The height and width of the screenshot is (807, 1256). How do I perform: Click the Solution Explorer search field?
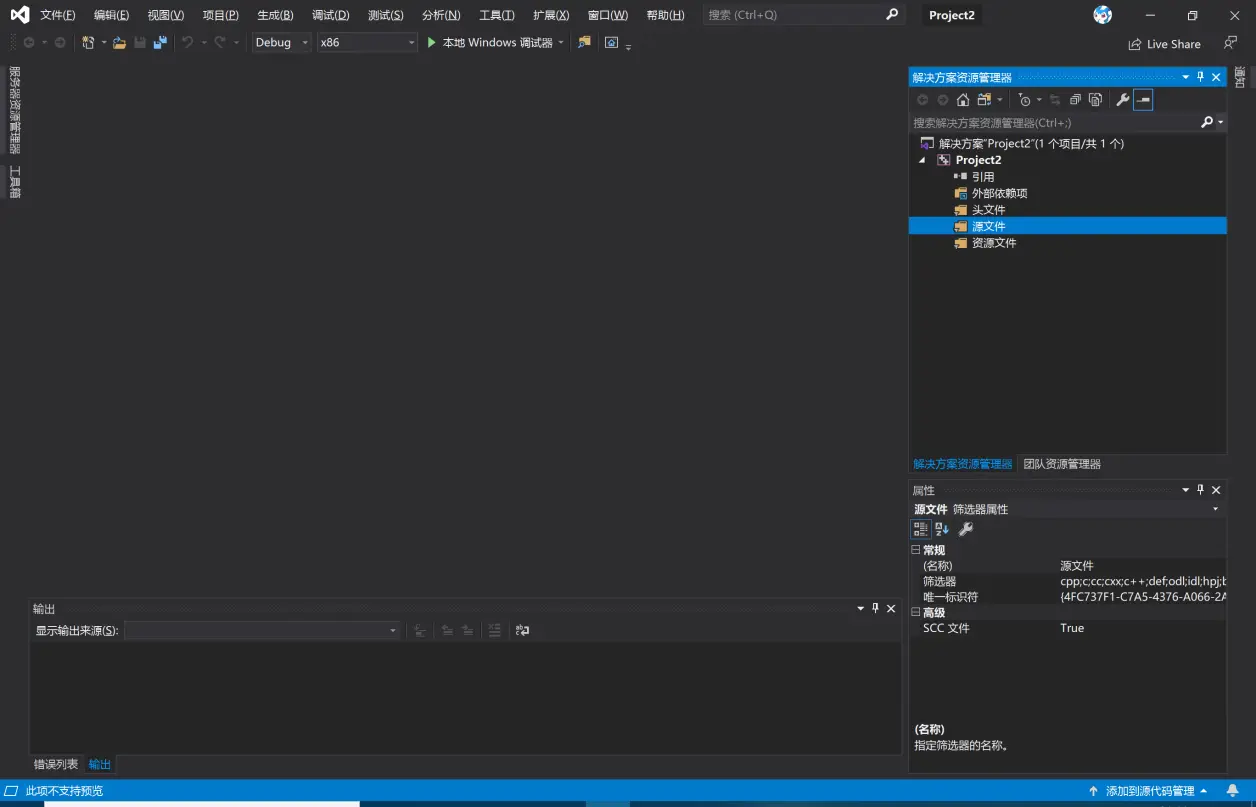point(1054,122)
